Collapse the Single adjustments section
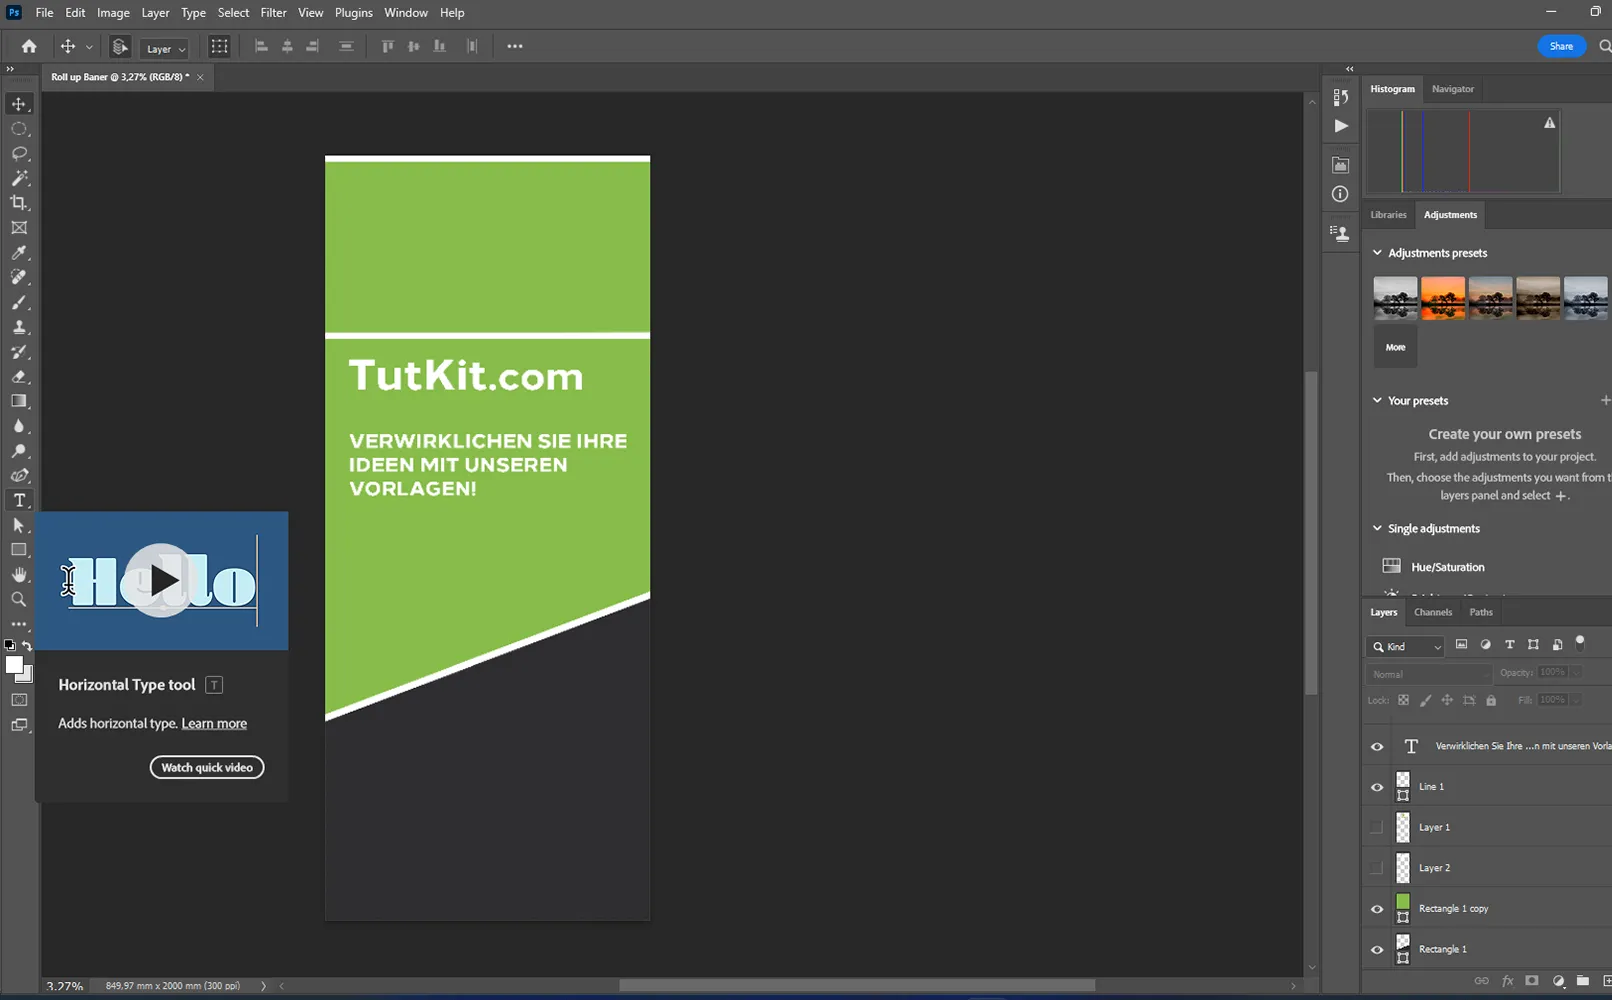 click(x=1377, y=528)
